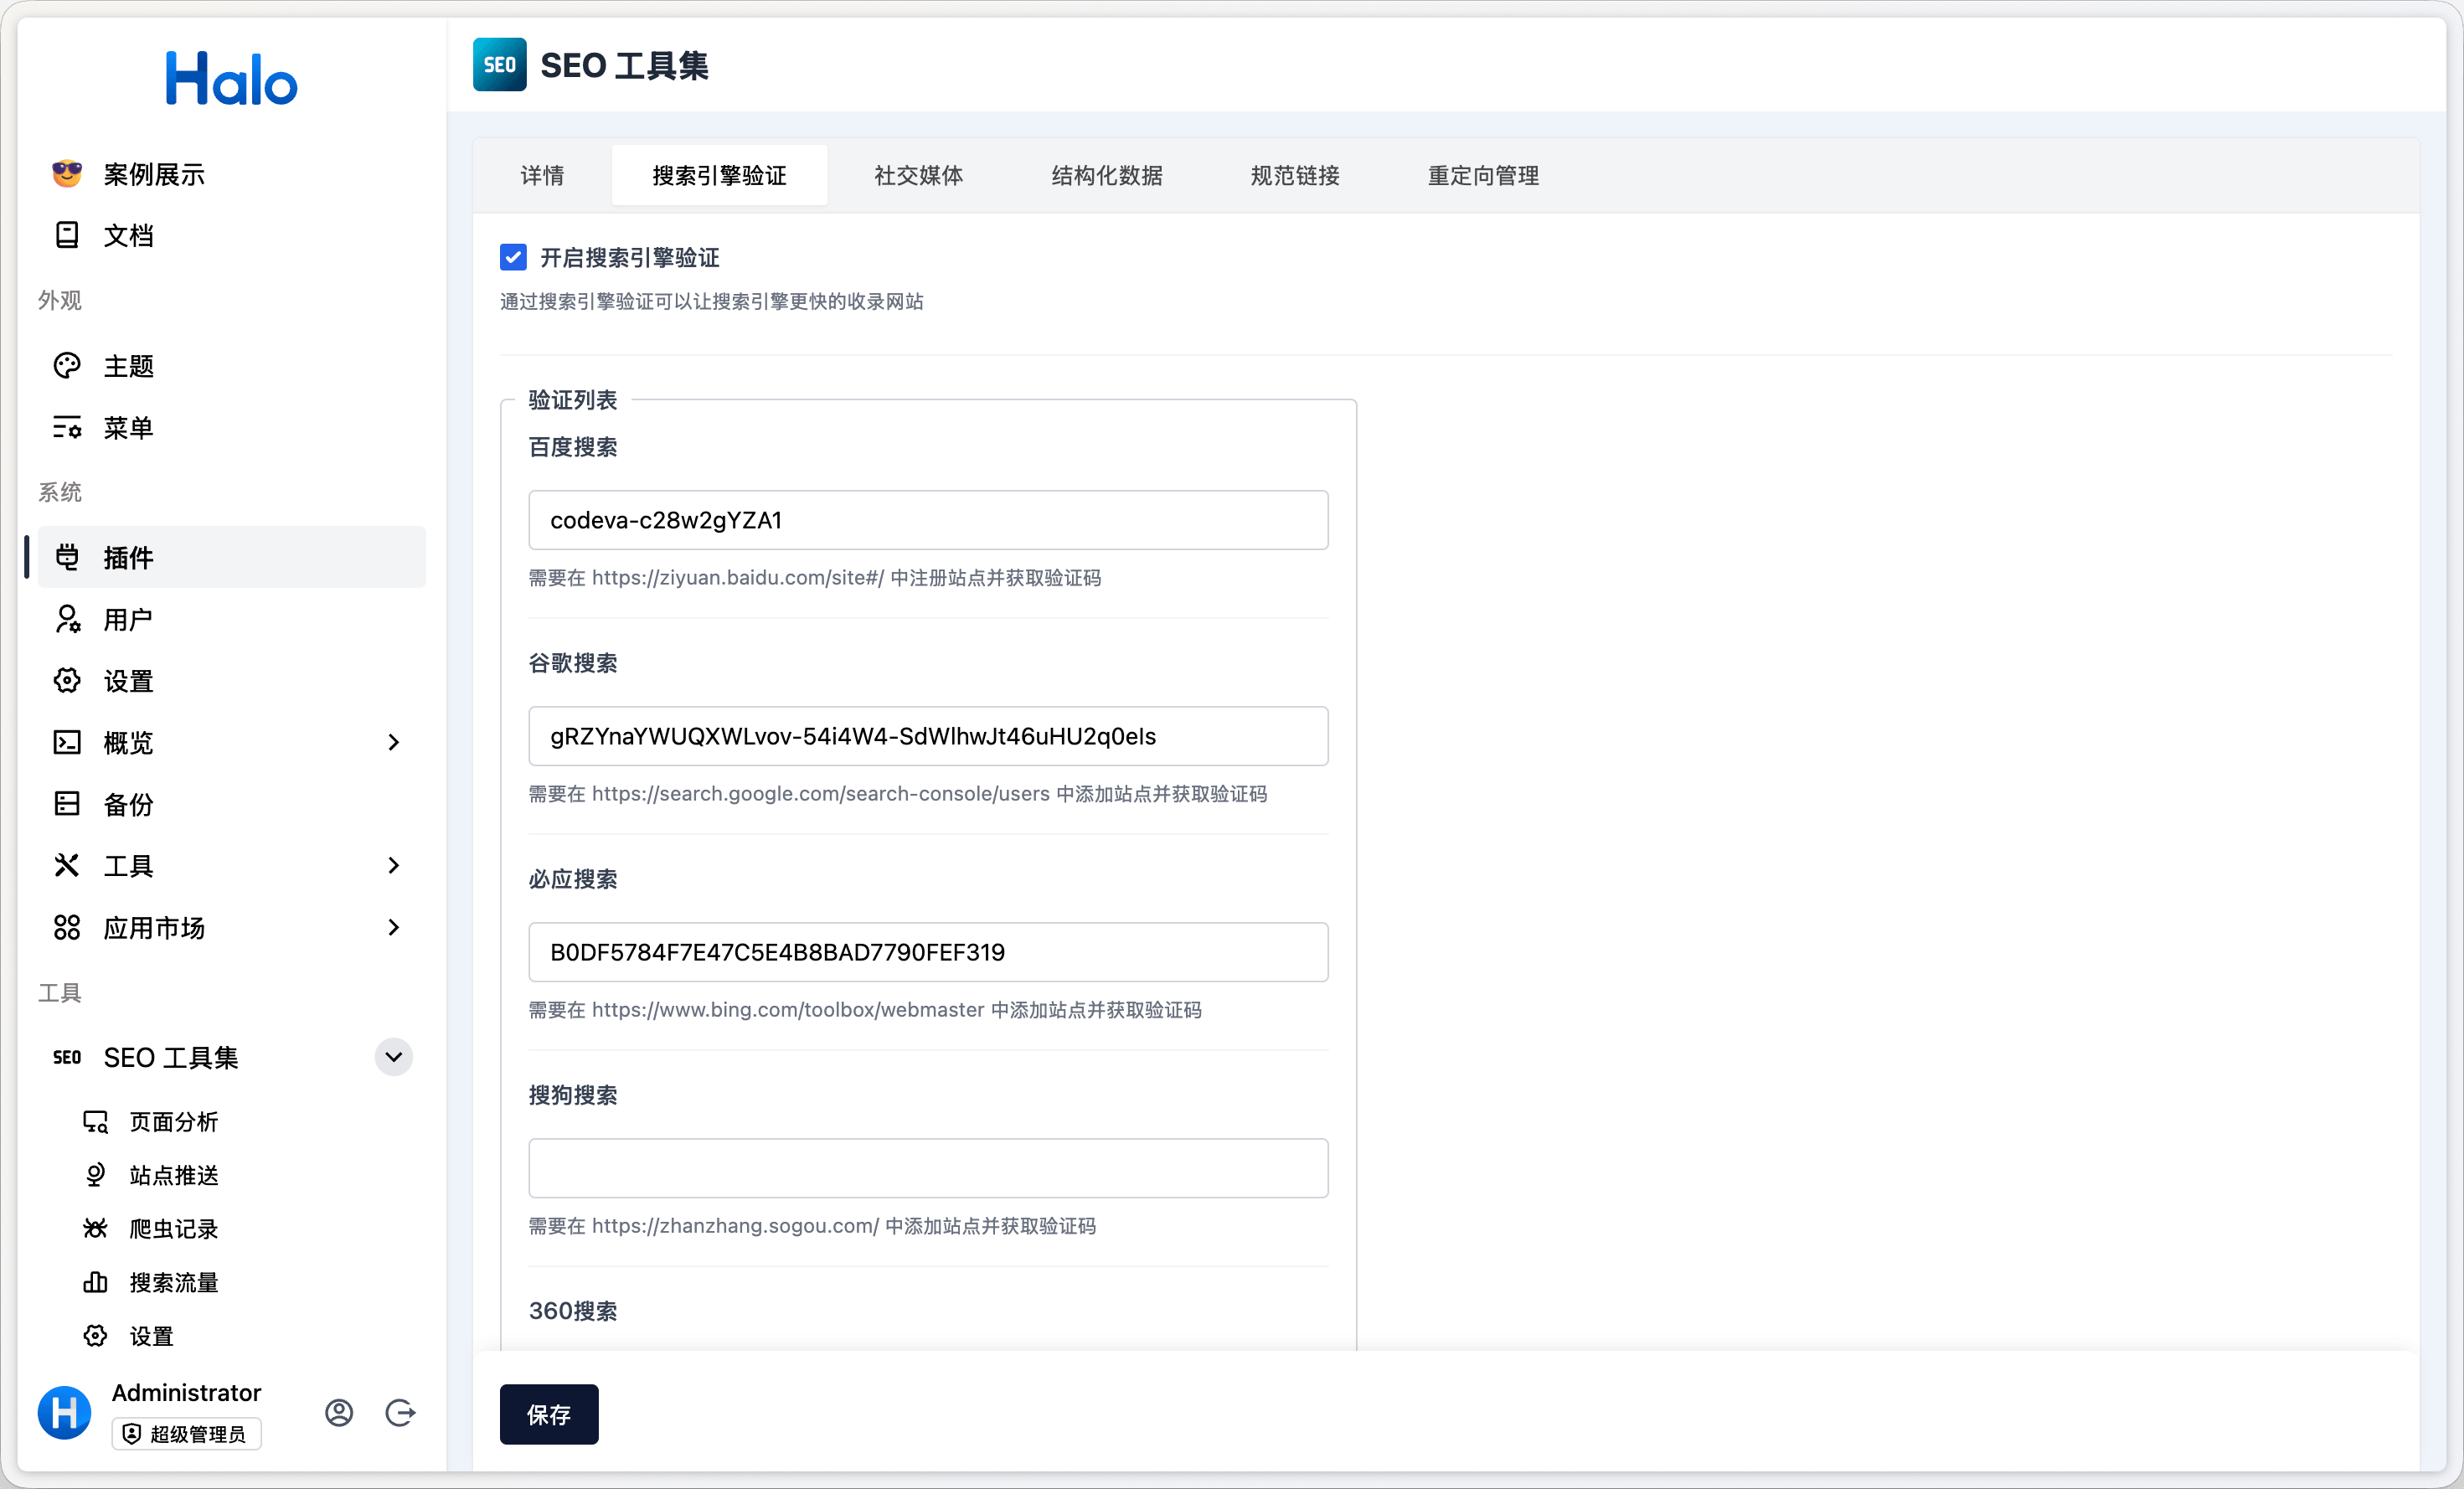
Task: Collapse the SEO 工具集 submenu chevron
Action: click(393, 1057)
